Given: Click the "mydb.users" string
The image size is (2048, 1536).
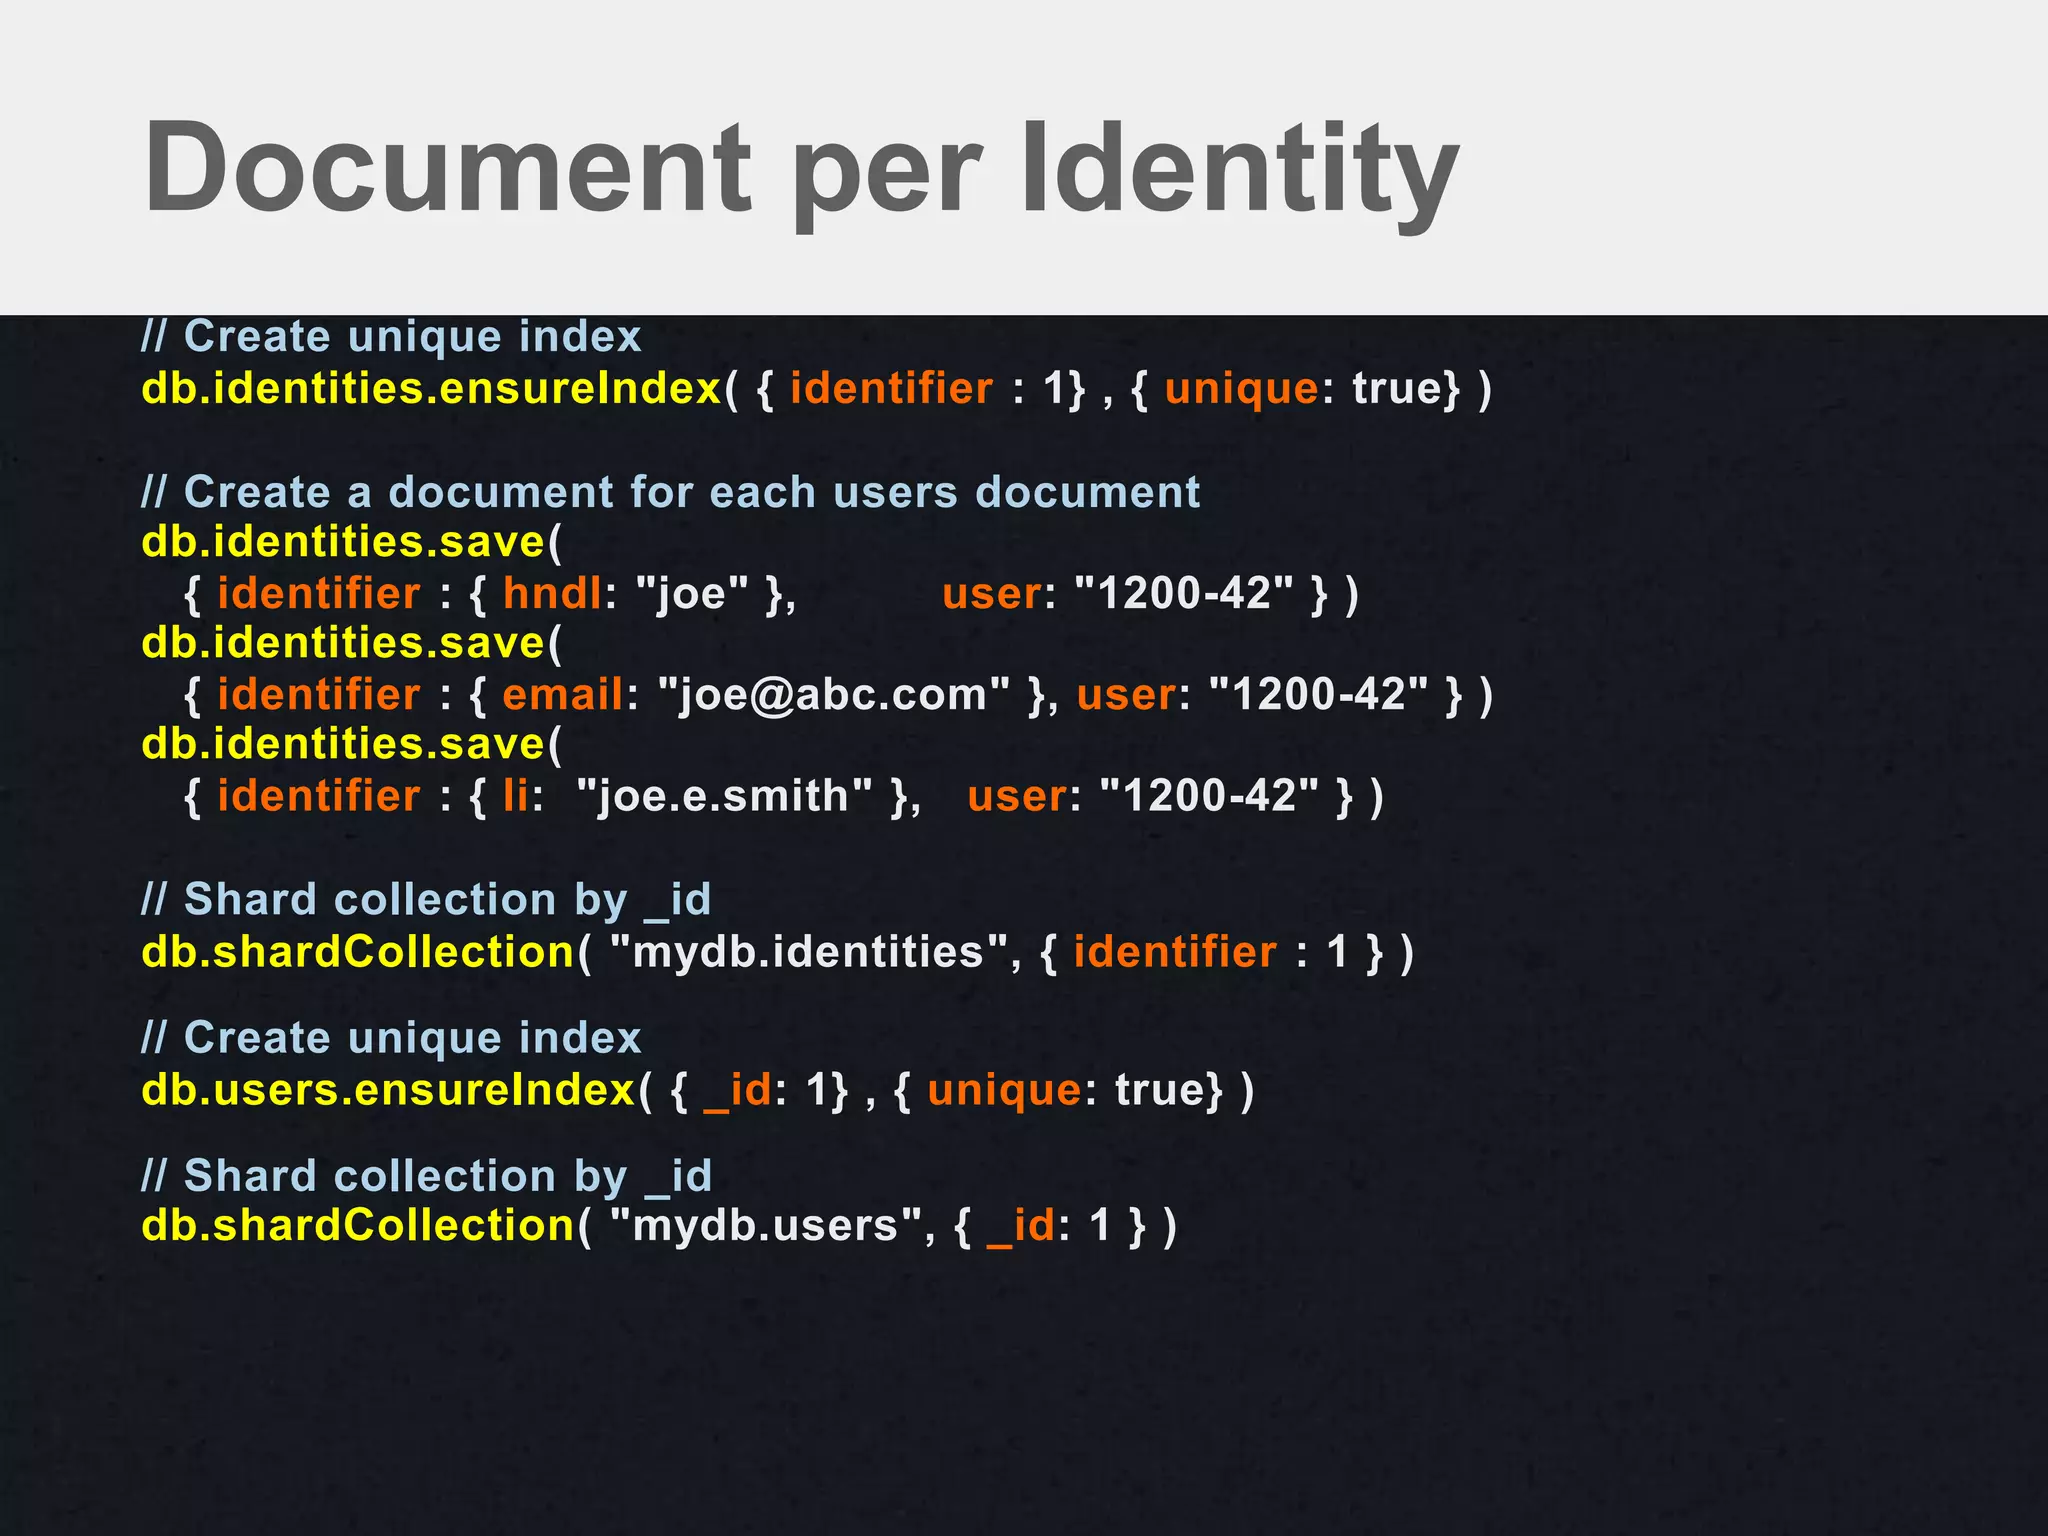Looking at the screenshot, I should (765, 1226).
